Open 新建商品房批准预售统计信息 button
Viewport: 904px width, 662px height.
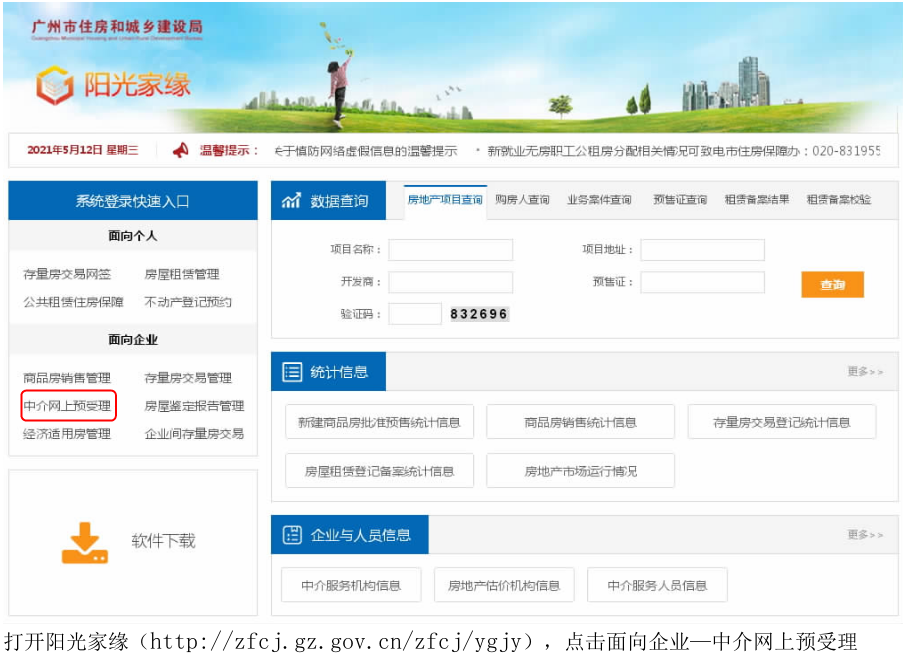(379, 422)
